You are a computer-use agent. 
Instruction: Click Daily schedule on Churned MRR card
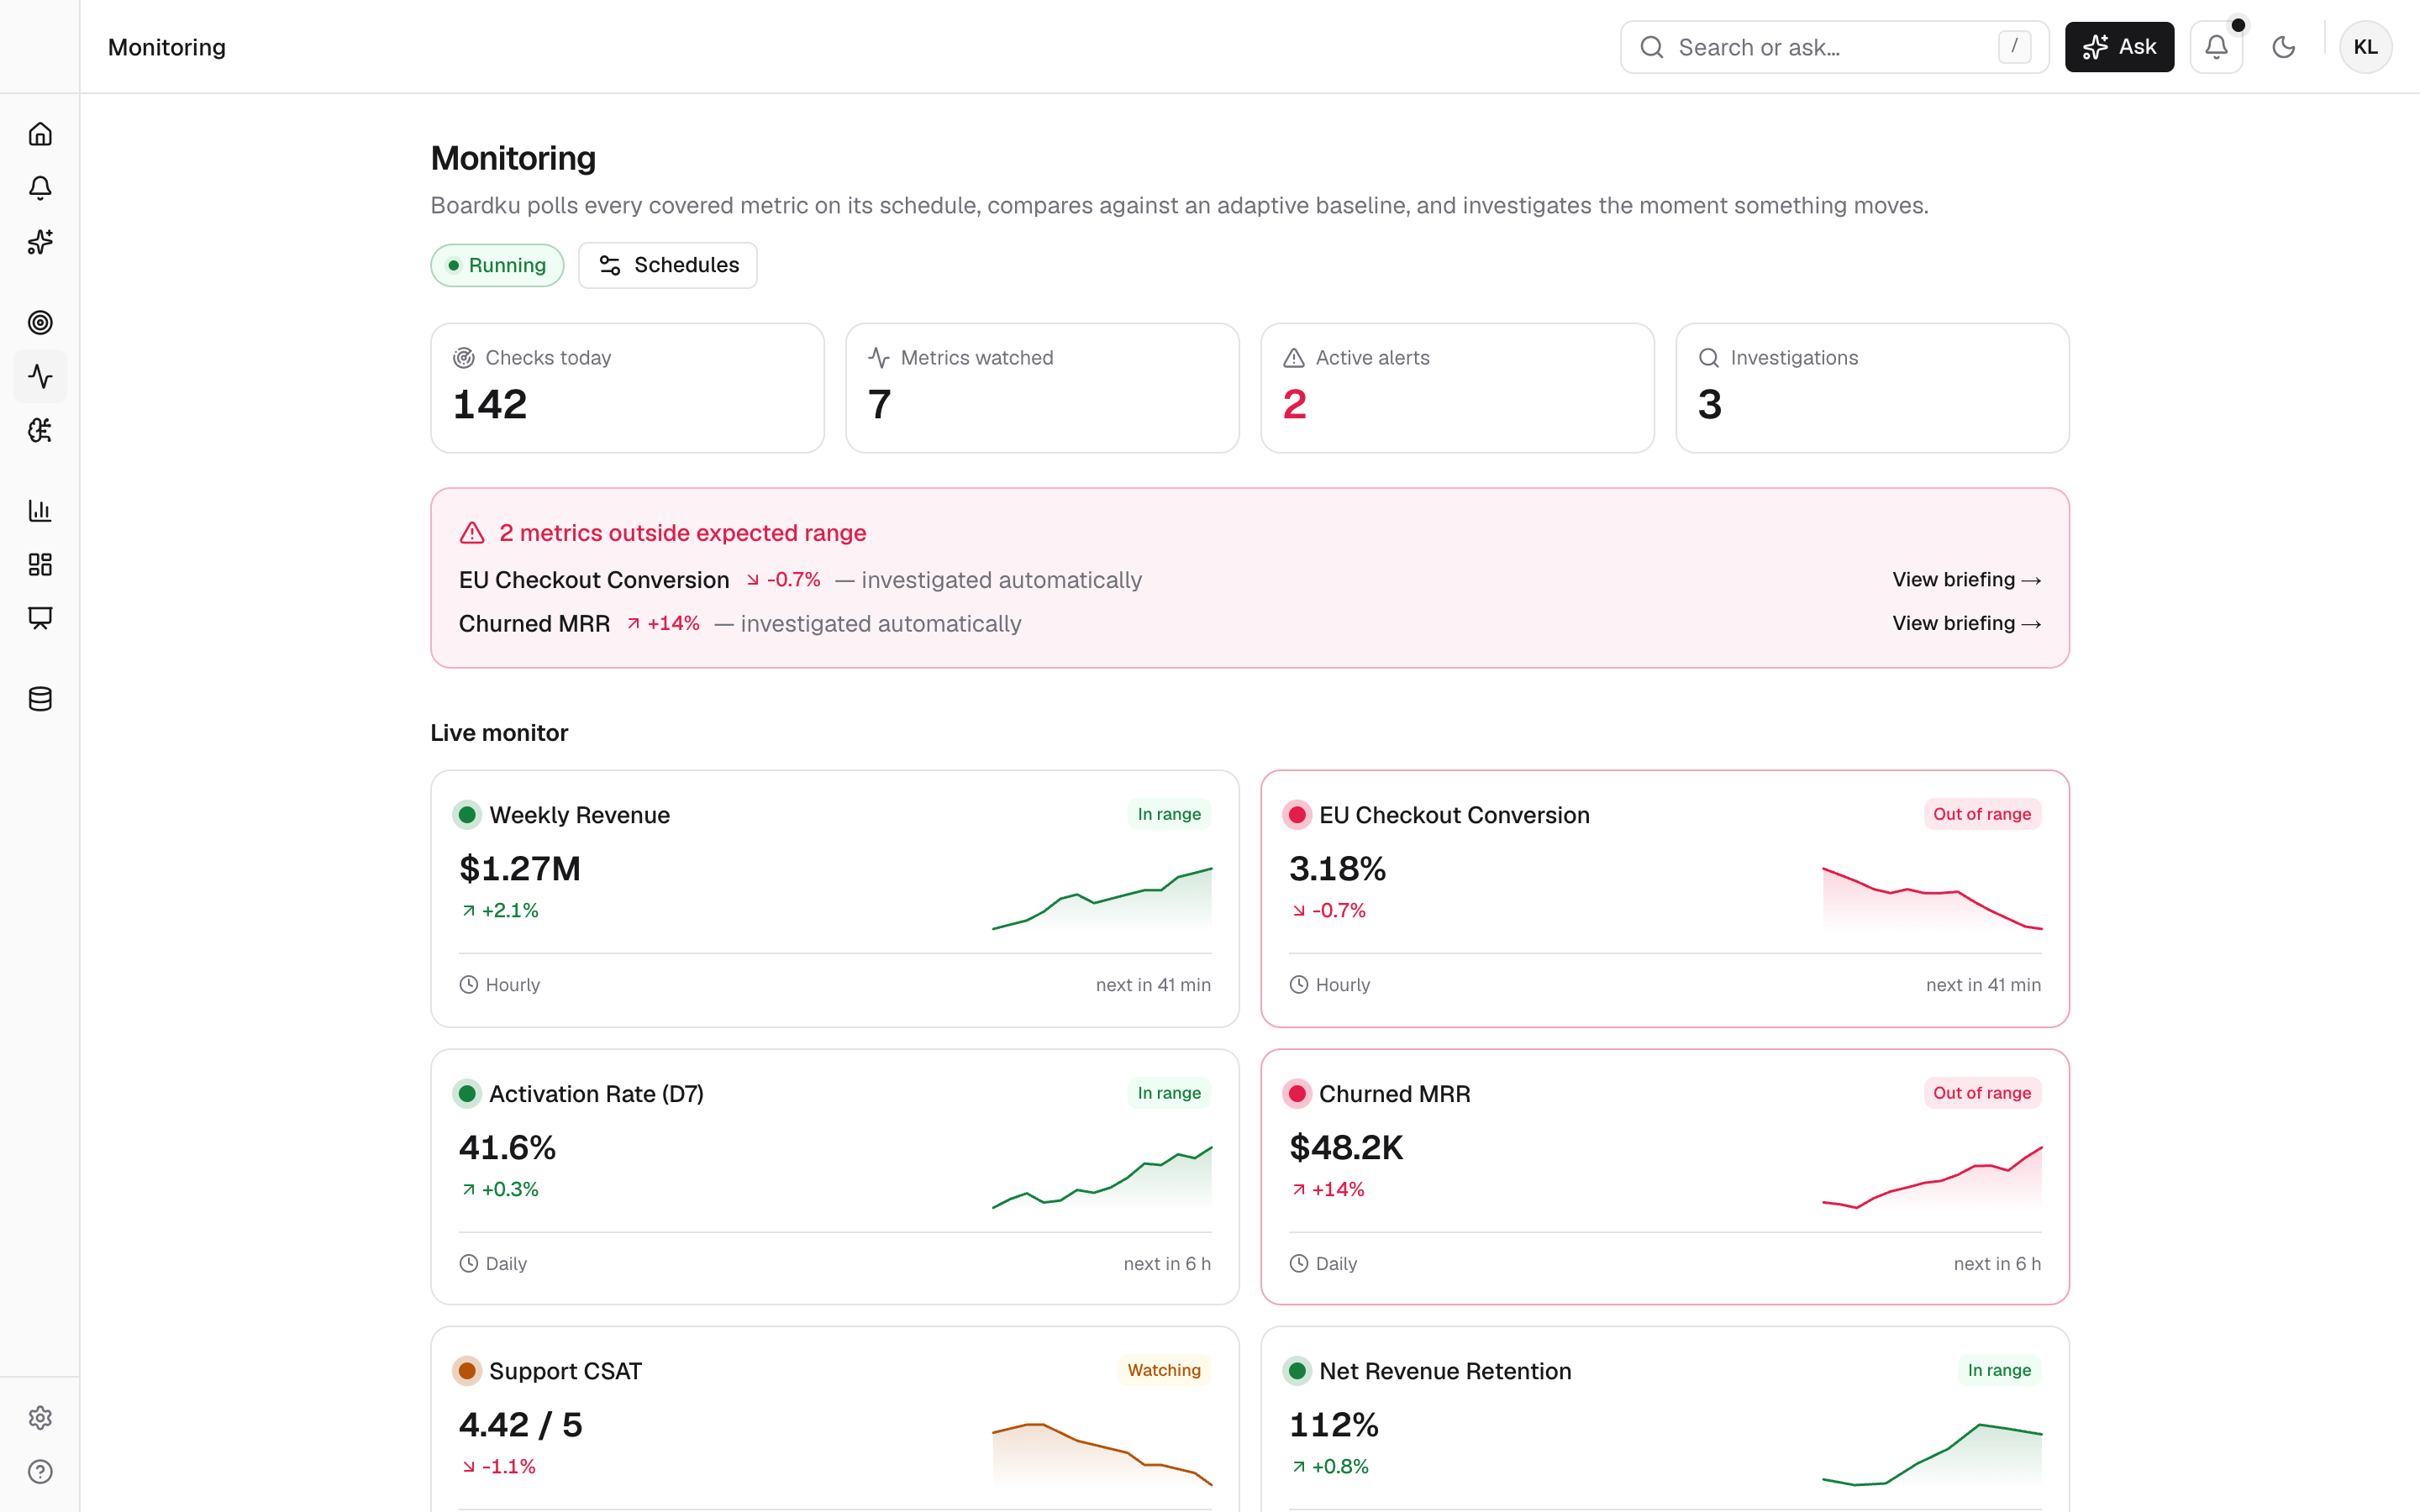click(x=1323, y=1264)
